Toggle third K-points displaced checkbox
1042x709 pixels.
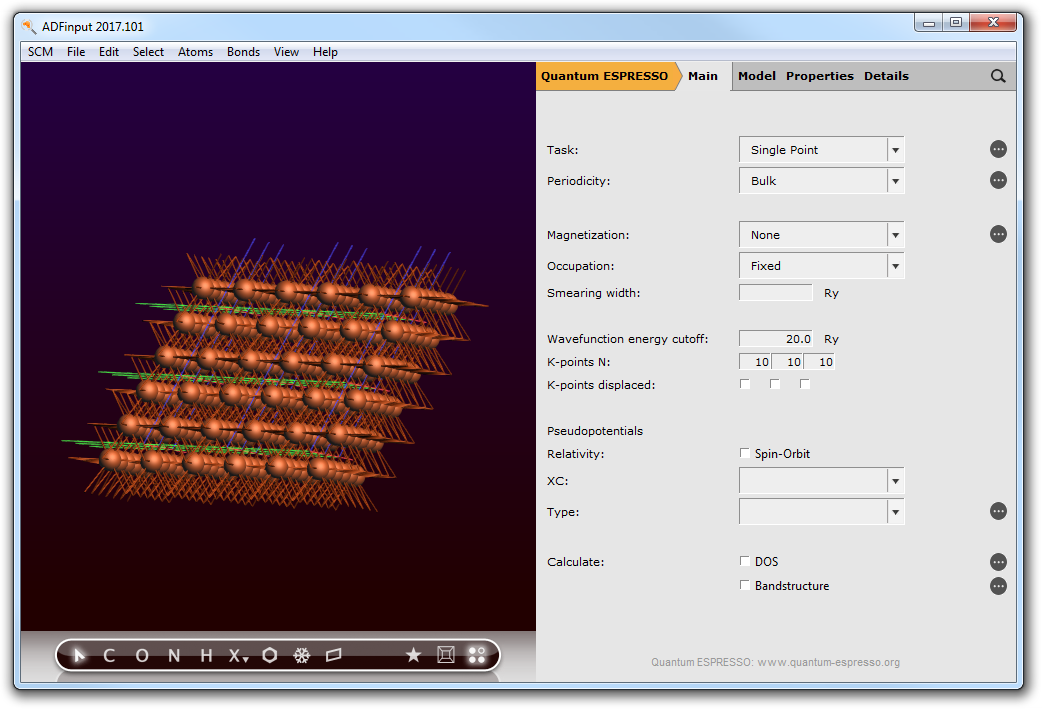tap(805, 384)
